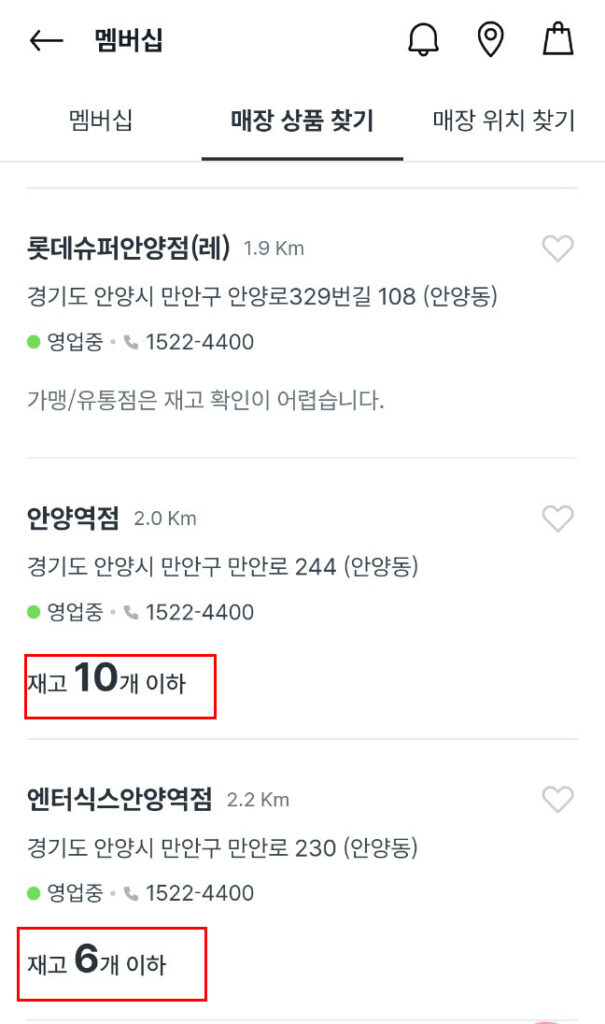The height and width of the screenshot is (1024, 605).
Task: Select the 안양역점 list entry
Action: [72, 519]
